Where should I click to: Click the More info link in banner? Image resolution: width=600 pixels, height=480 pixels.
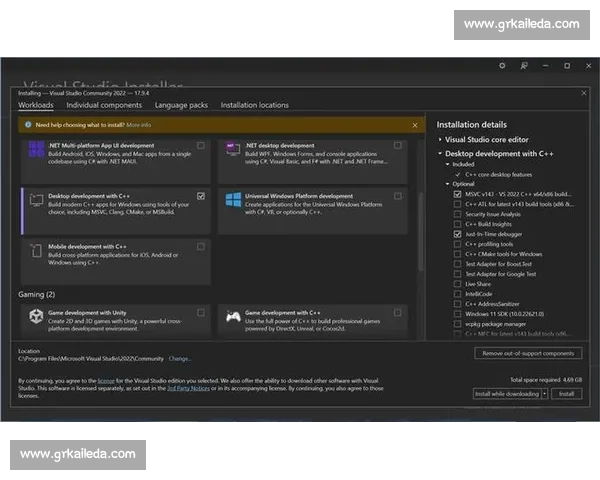(x=139, y=125)
